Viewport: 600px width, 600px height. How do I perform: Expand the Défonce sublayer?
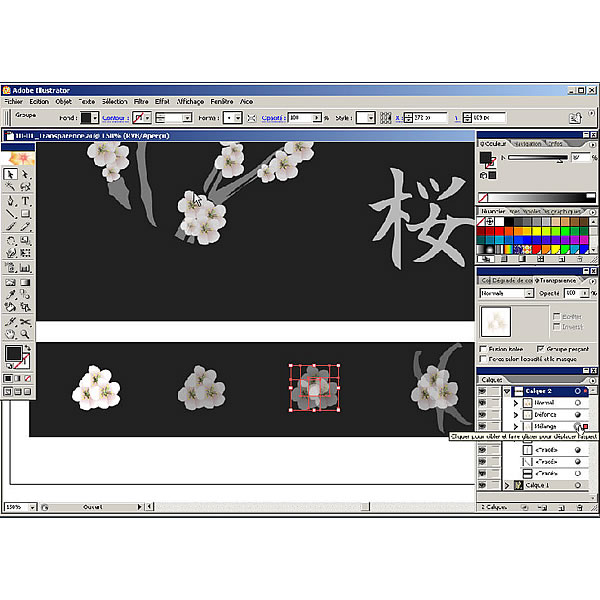coord(515,414)
